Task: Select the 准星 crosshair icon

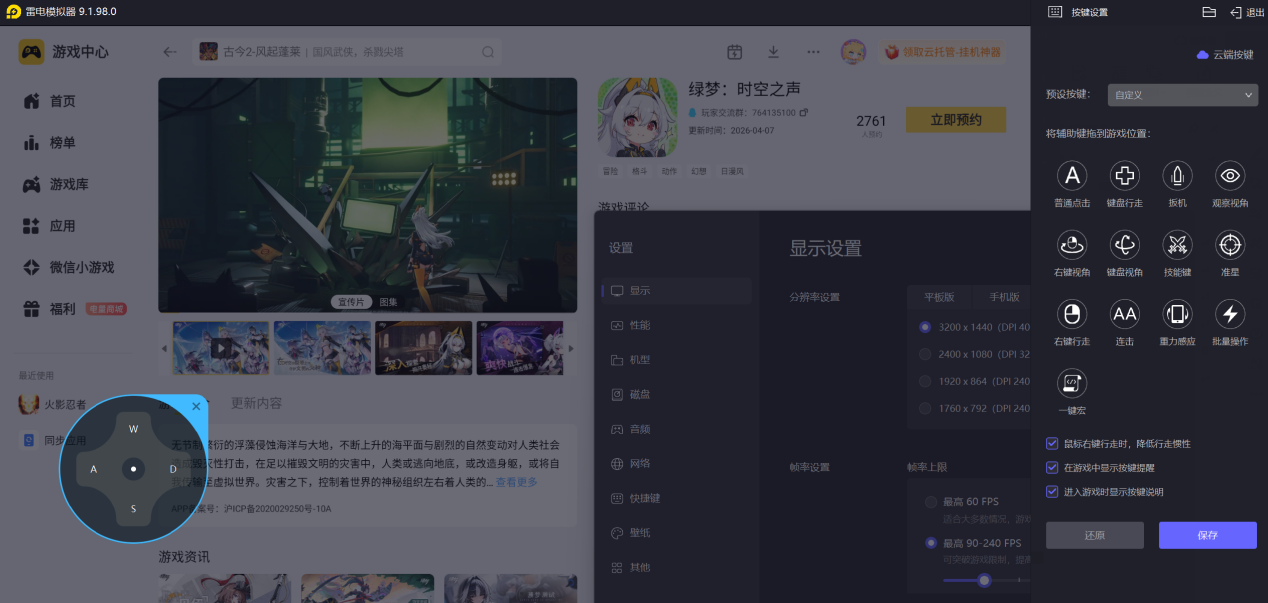Action: click(1230, 245)
